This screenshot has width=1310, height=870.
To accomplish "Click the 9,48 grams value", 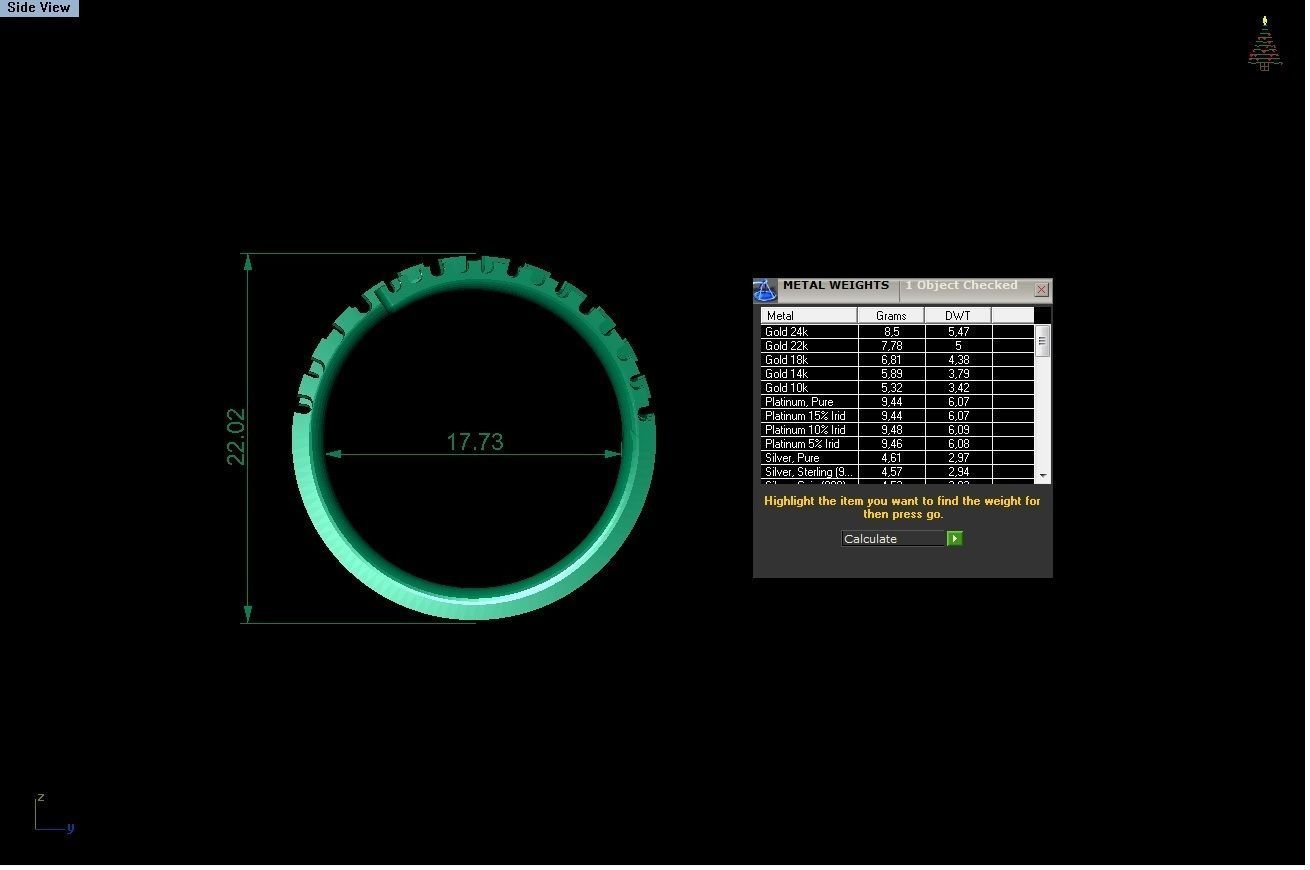I will (891, 430).
